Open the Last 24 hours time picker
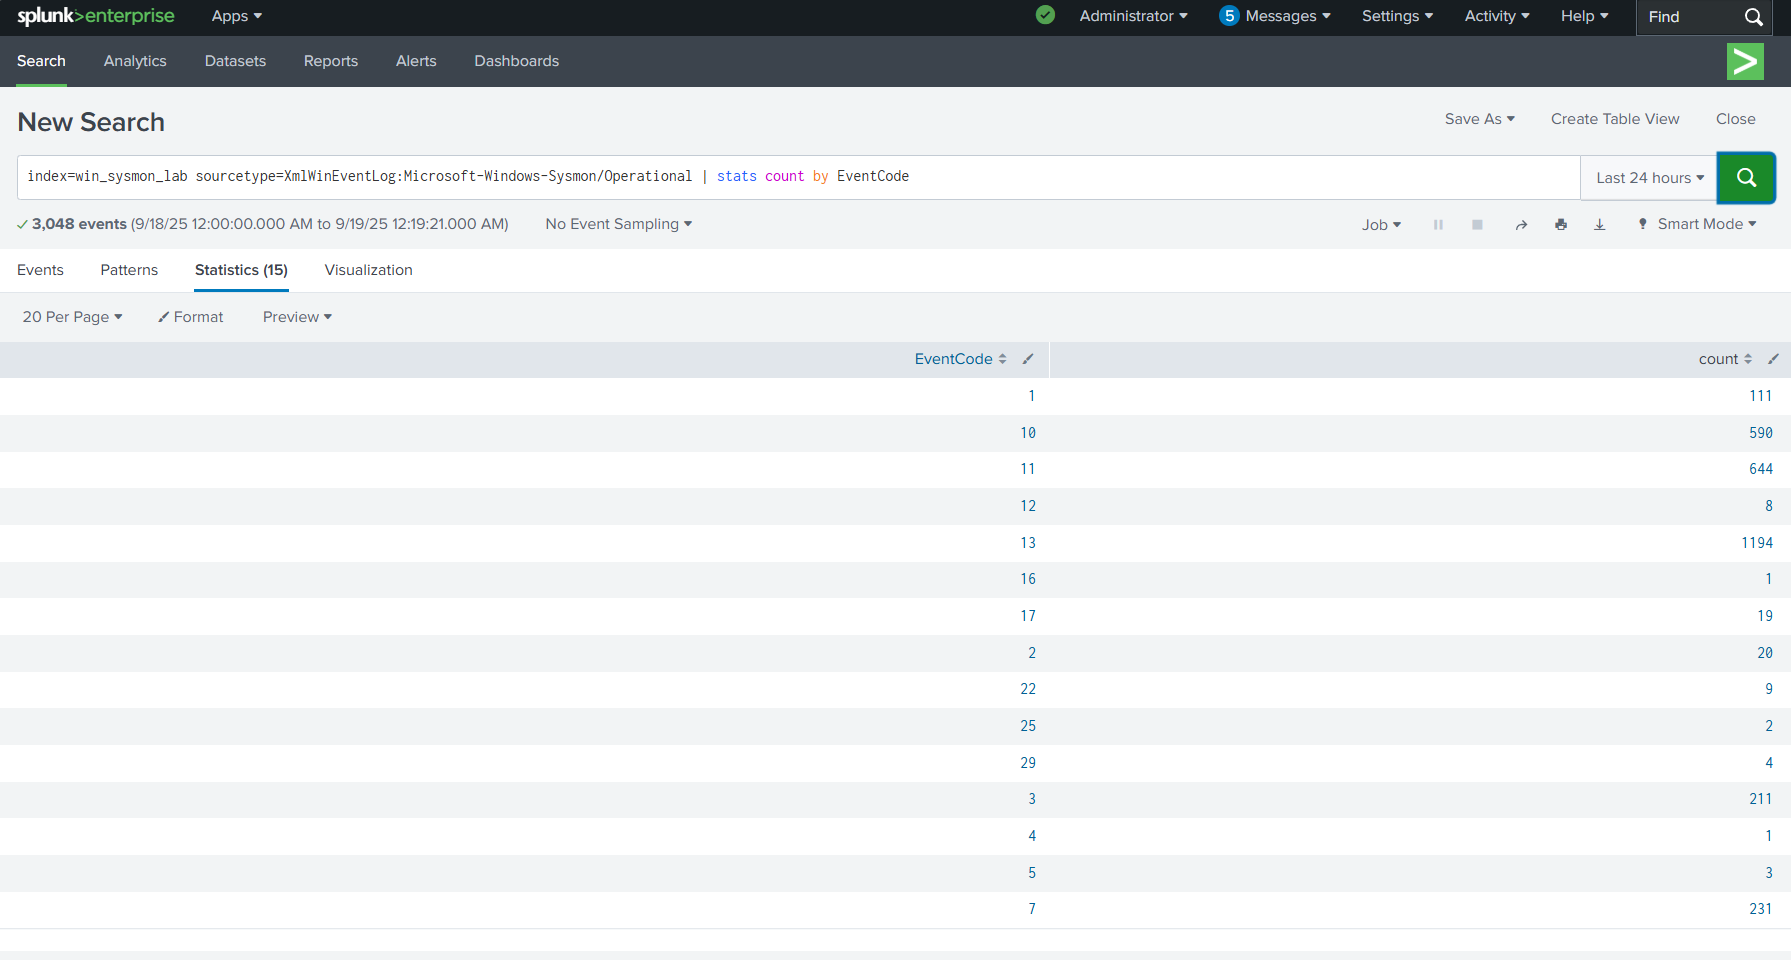Viewport: 1791px width, 960px height. [1649, 178]
